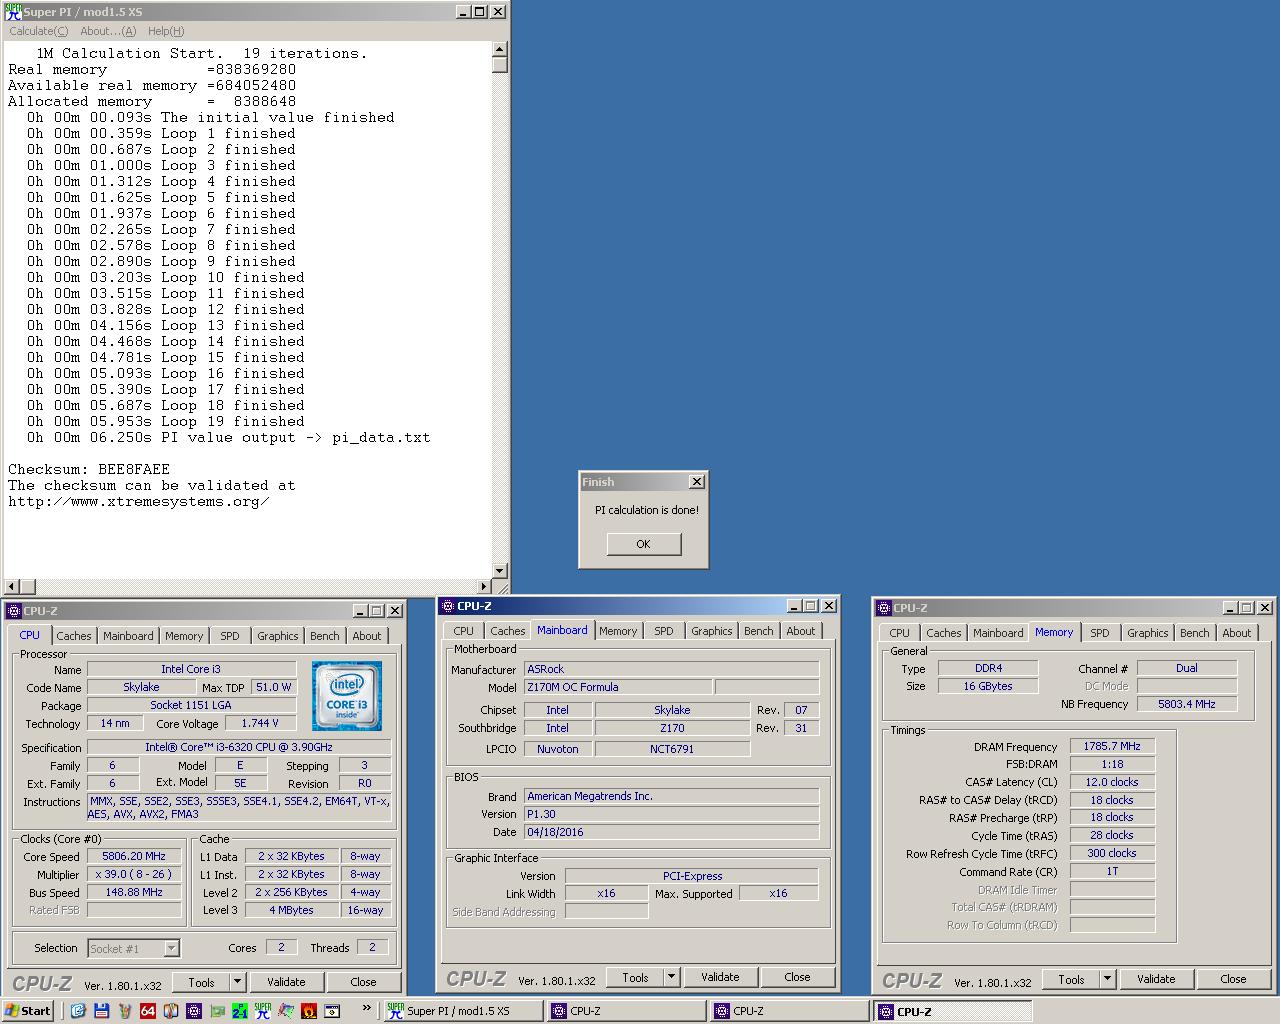Screen dimensions: 1280x1024
Task: Launch the green 2-1 quick launch icon
Action: 240,1011
